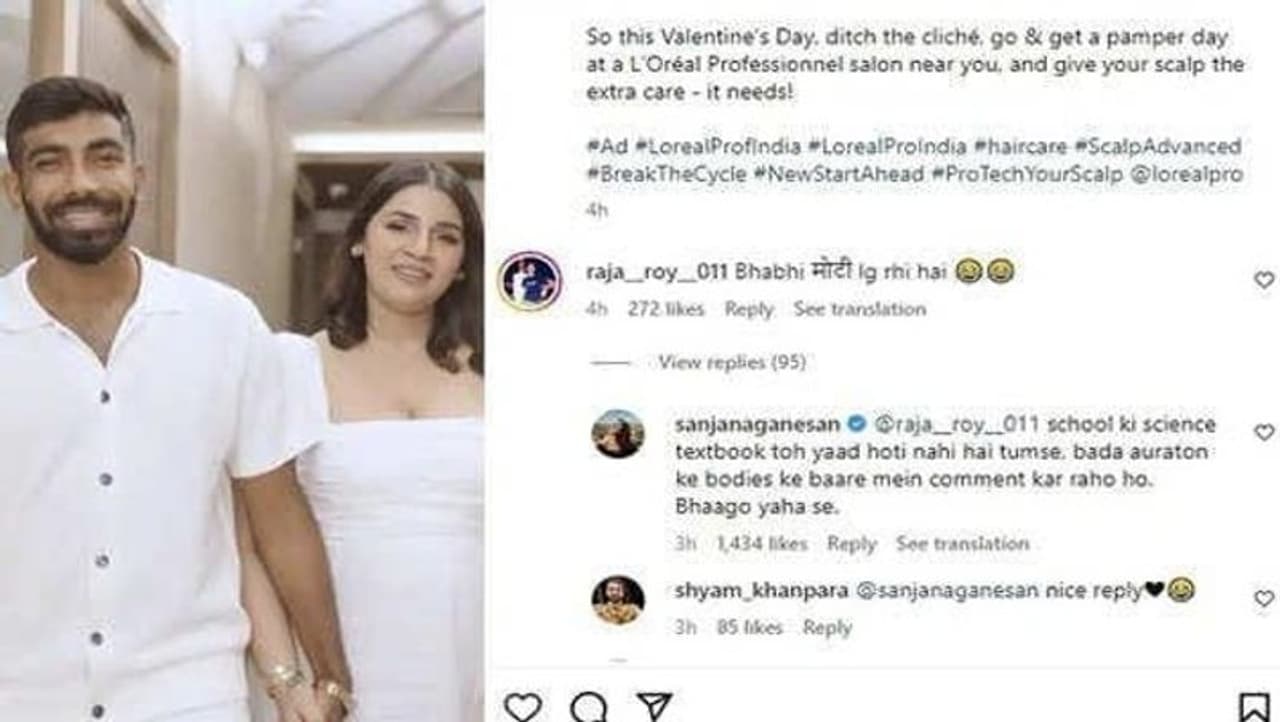Like shyam_khanpara's reply
Viewport: 1280px width, 722px height.
pos(1264,599)
